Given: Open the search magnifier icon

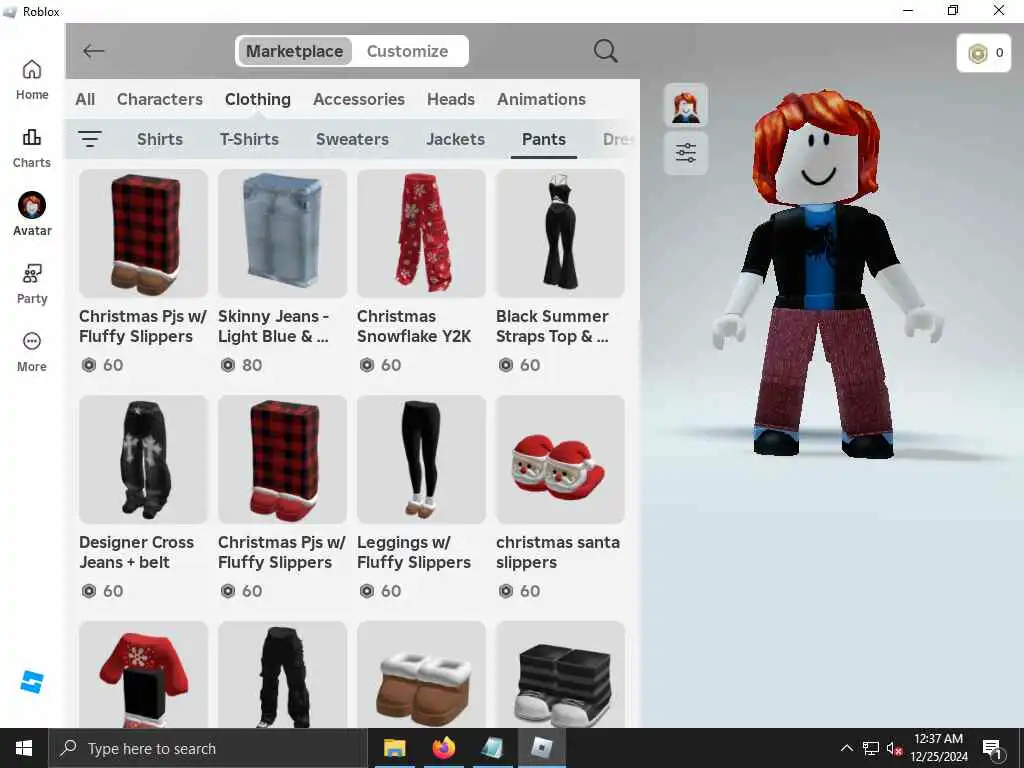Looking at the screenshot, I should pos(605,51).
